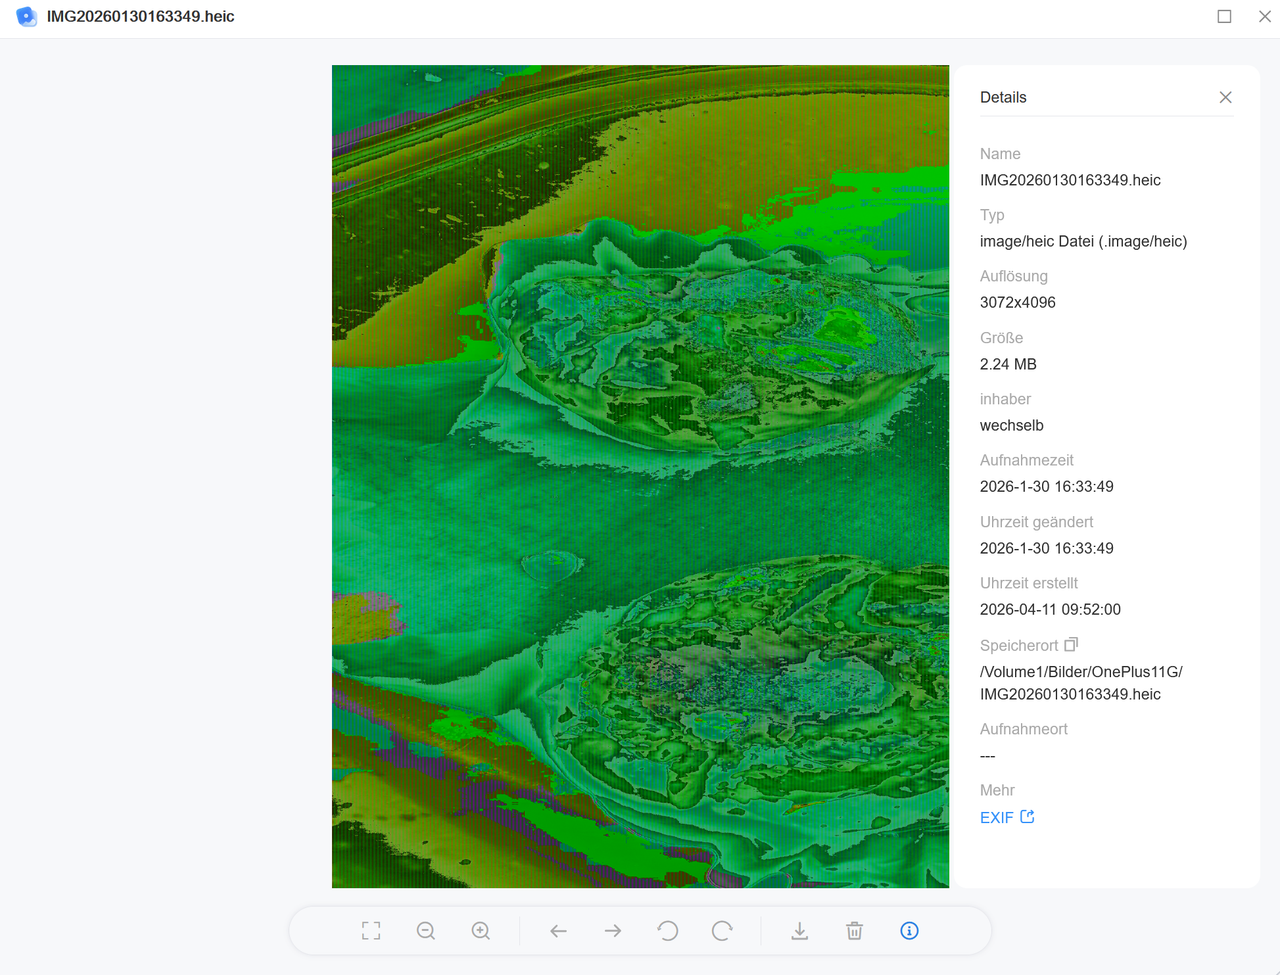Select the resolution value 3072x4096
The width and height of the screenshot is (1280, 975).
coord(1018,302)
